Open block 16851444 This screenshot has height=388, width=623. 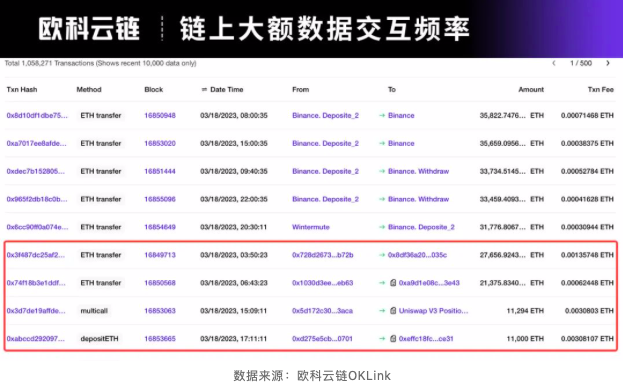point(160,171)
